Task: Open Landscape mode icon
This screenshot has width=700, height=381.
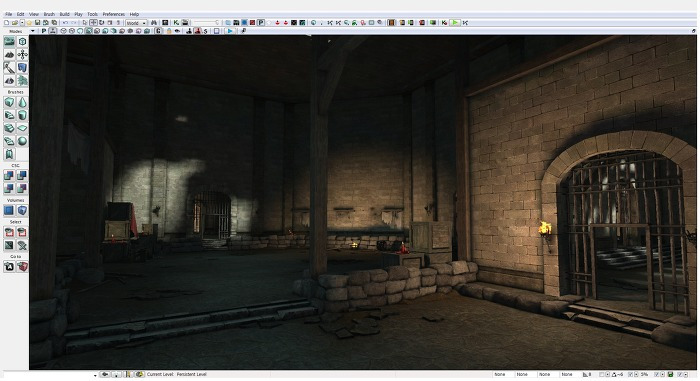Action: 9,80
